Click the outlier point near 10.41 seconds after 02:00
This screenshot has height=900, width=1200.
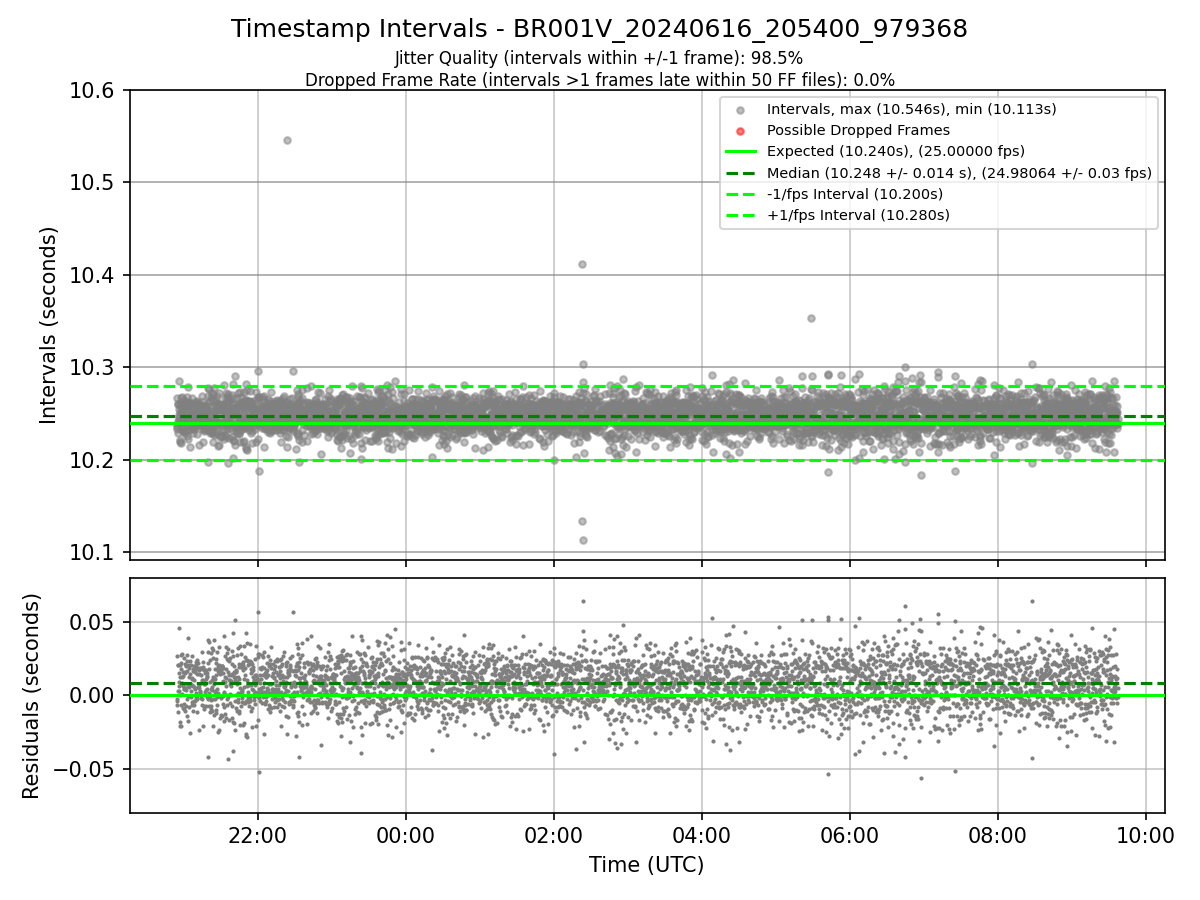click(582, 264)
